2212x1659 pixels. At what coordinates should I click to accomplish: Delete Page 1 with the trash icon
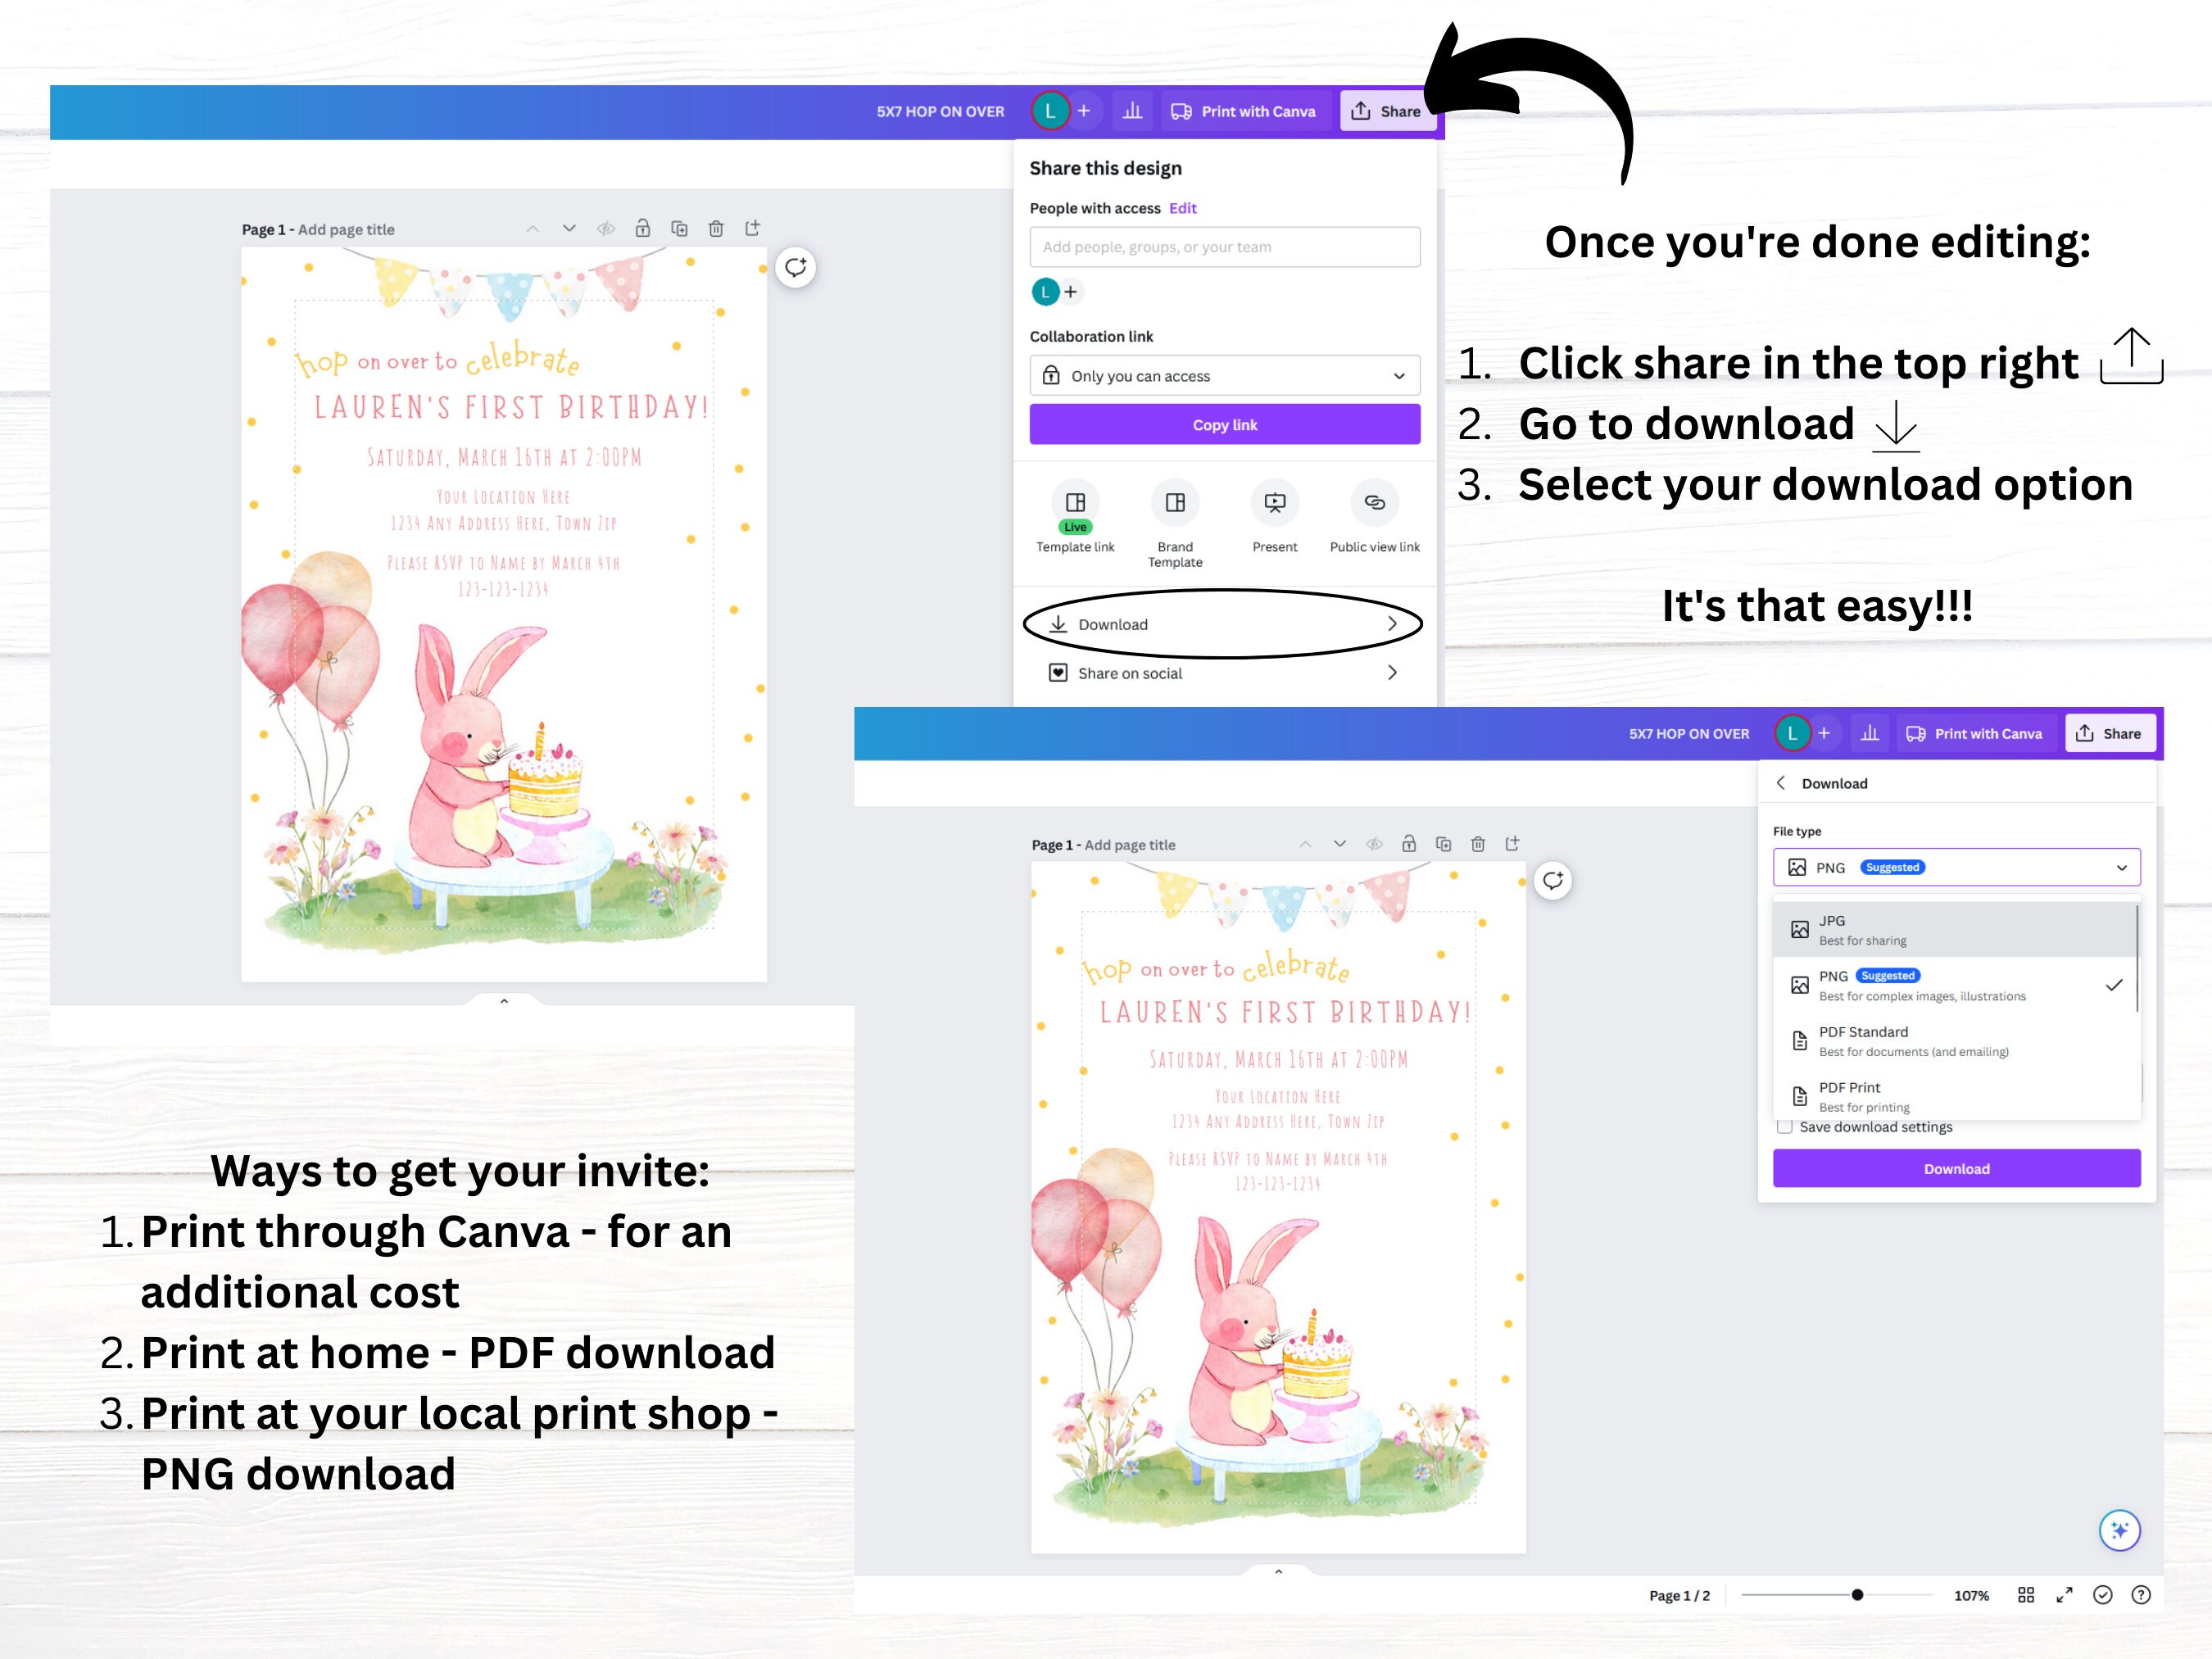click(x=716, y=228)
